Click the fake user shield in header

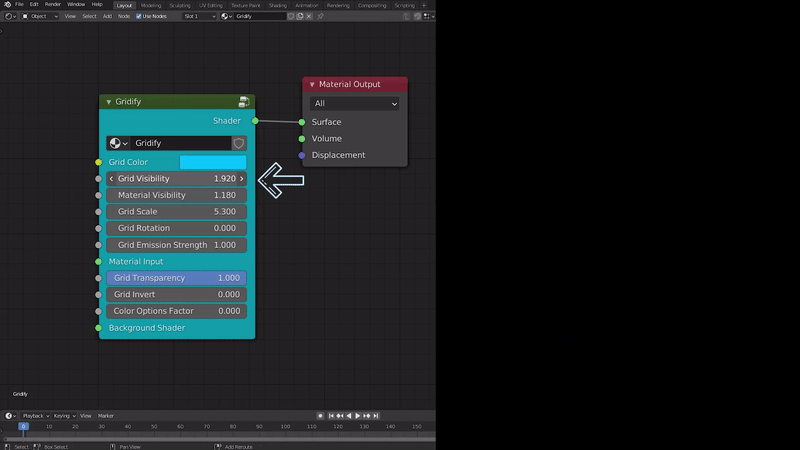[291, 16]
